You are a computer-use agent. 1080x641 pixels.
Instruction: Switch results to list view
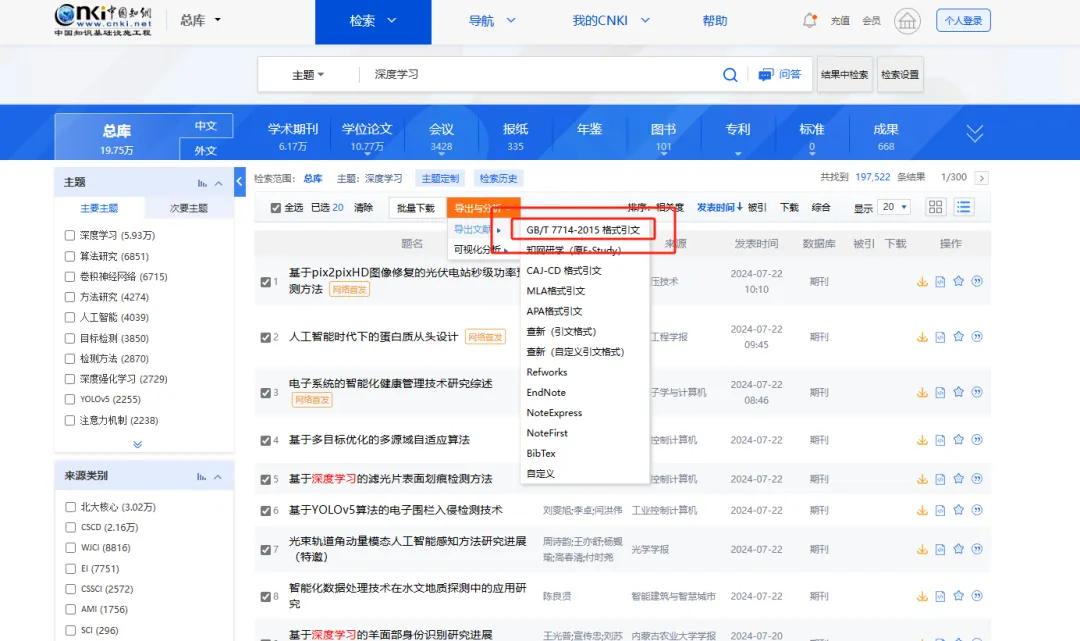click(964, 207)
